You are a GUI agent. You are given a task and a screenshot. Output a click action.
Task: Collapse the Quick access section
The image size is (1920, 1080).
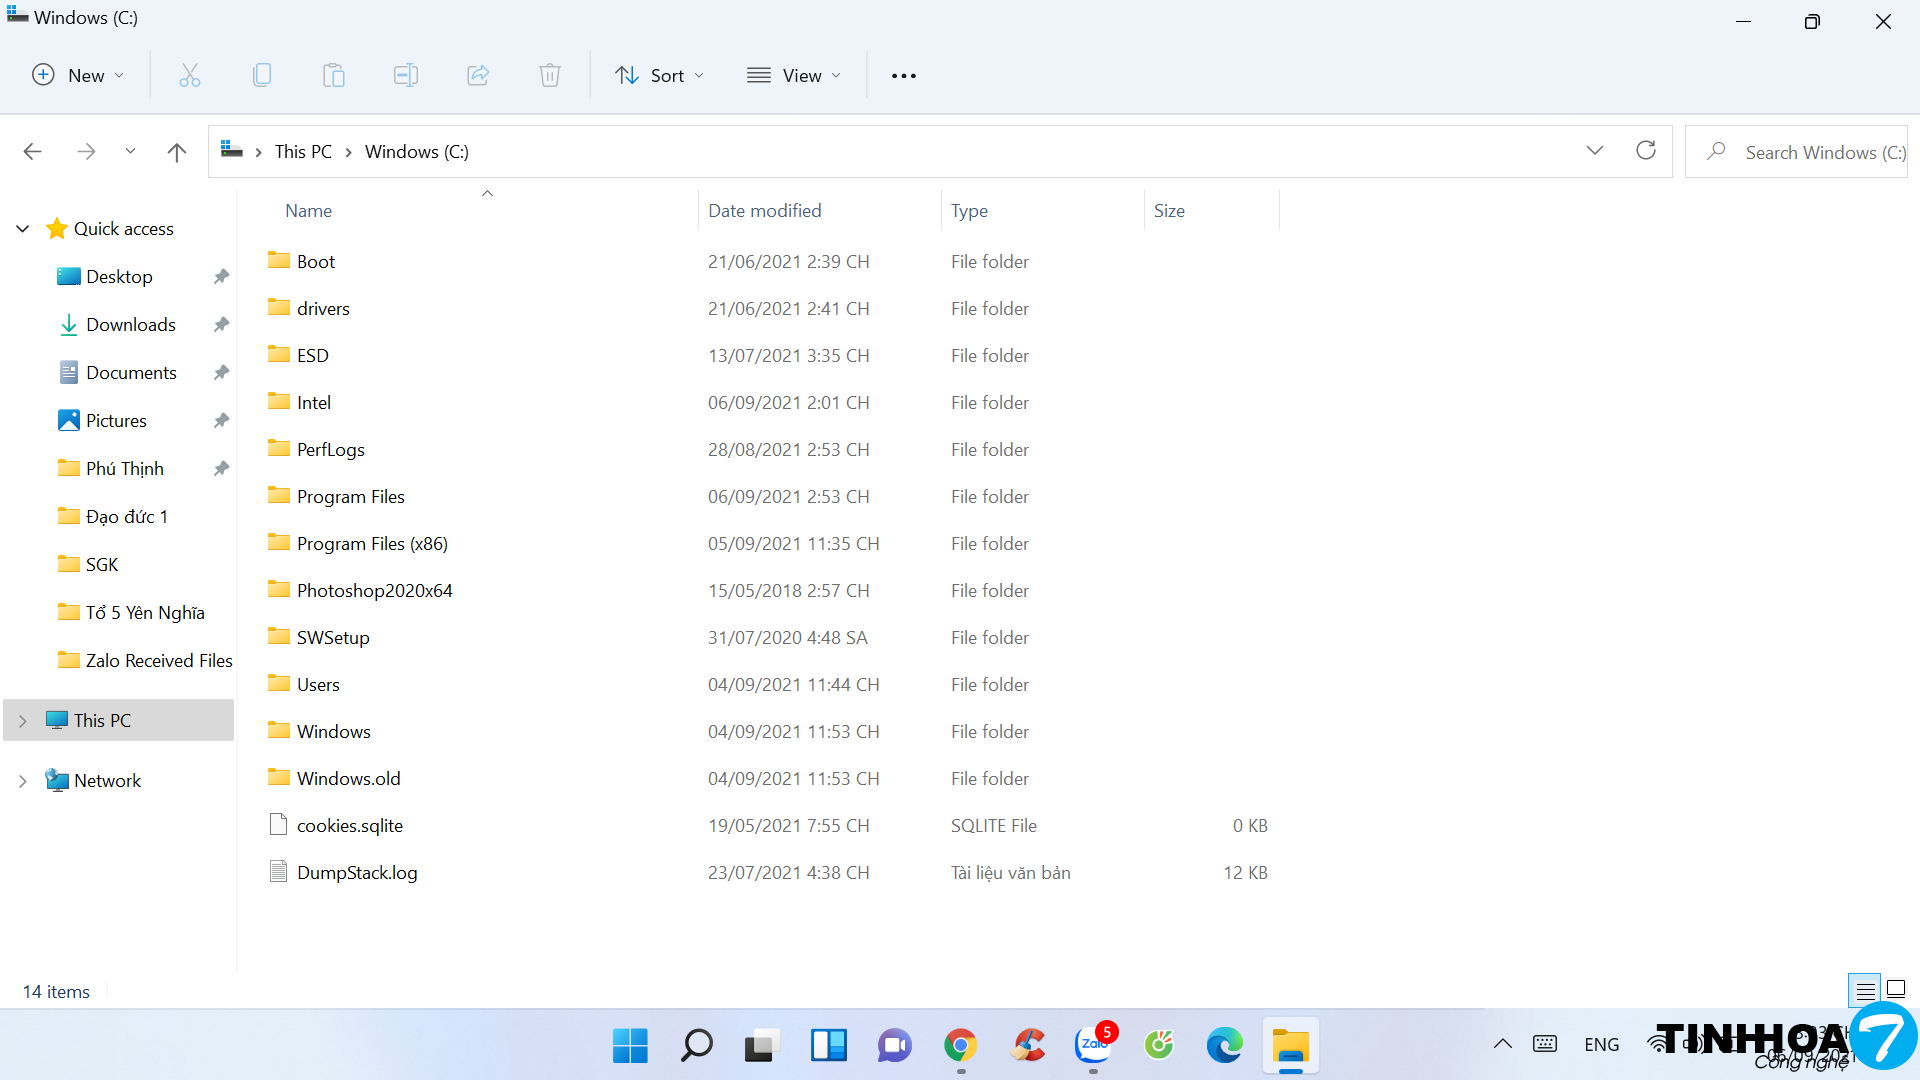[x=23, y=229]
